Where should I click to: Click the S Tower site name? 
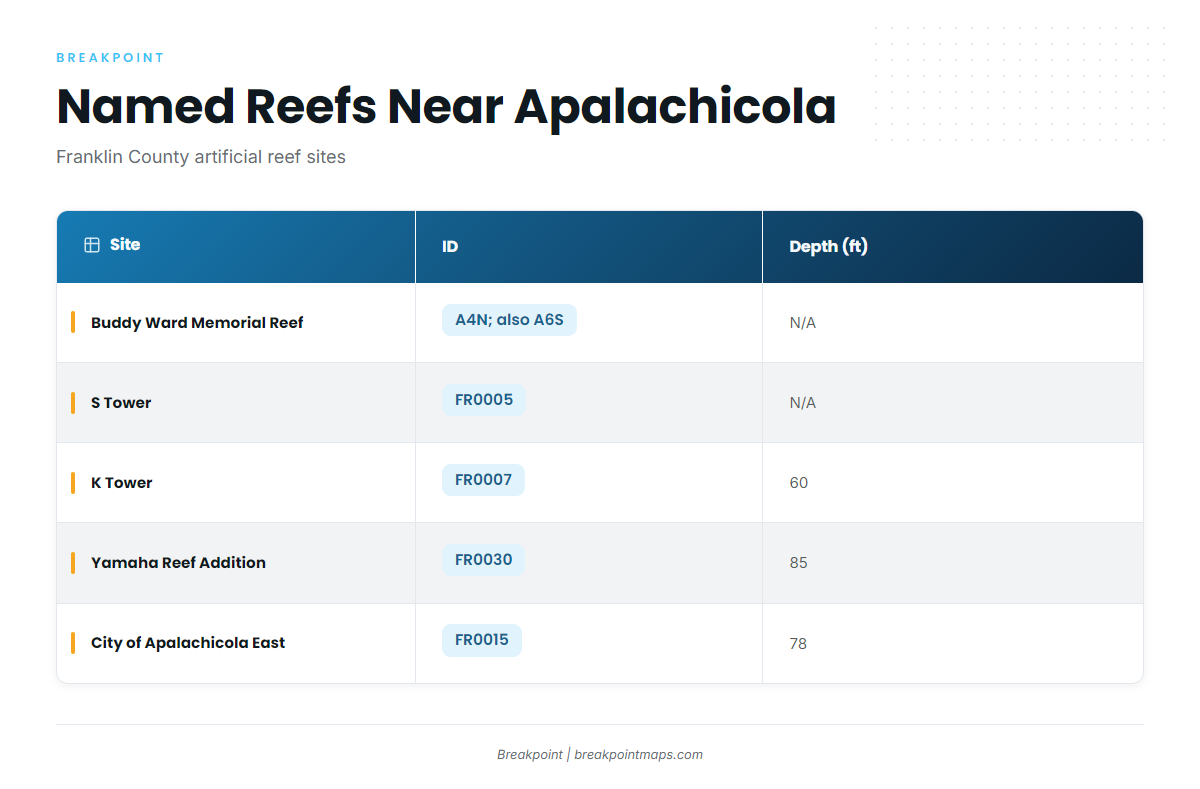pos(121,403)
